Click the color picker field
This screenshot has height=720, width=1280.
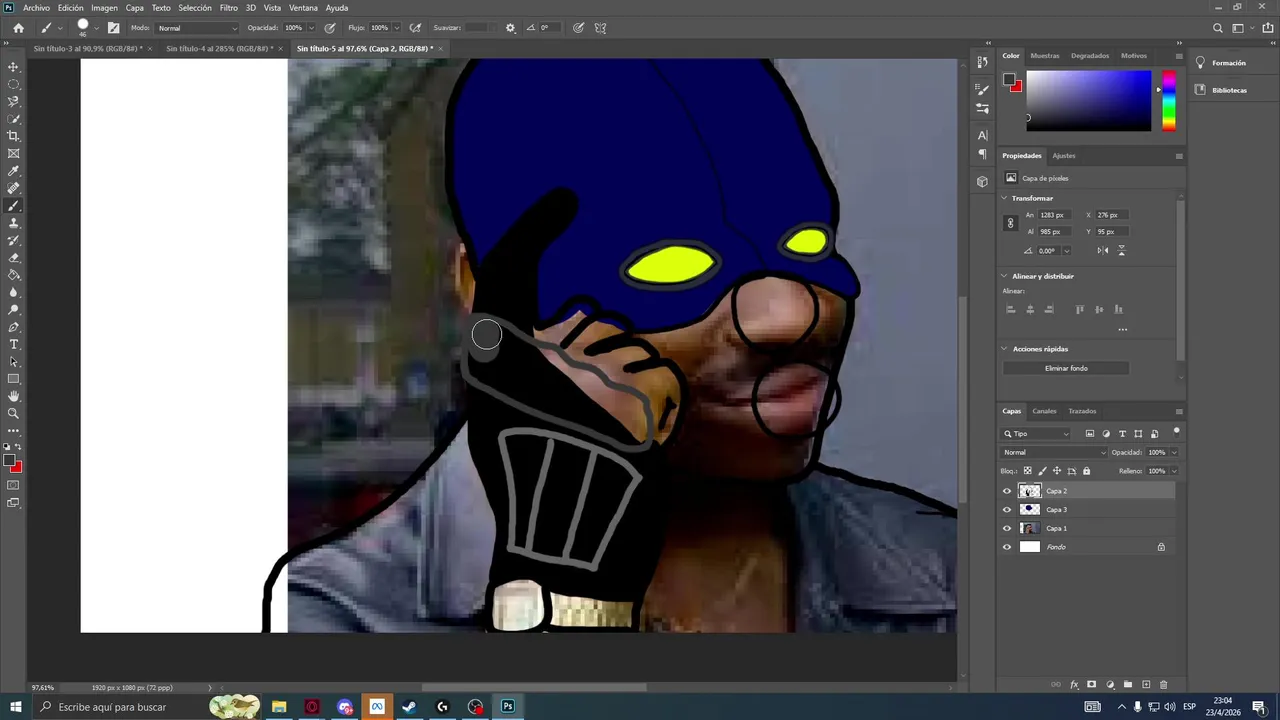1088,101
